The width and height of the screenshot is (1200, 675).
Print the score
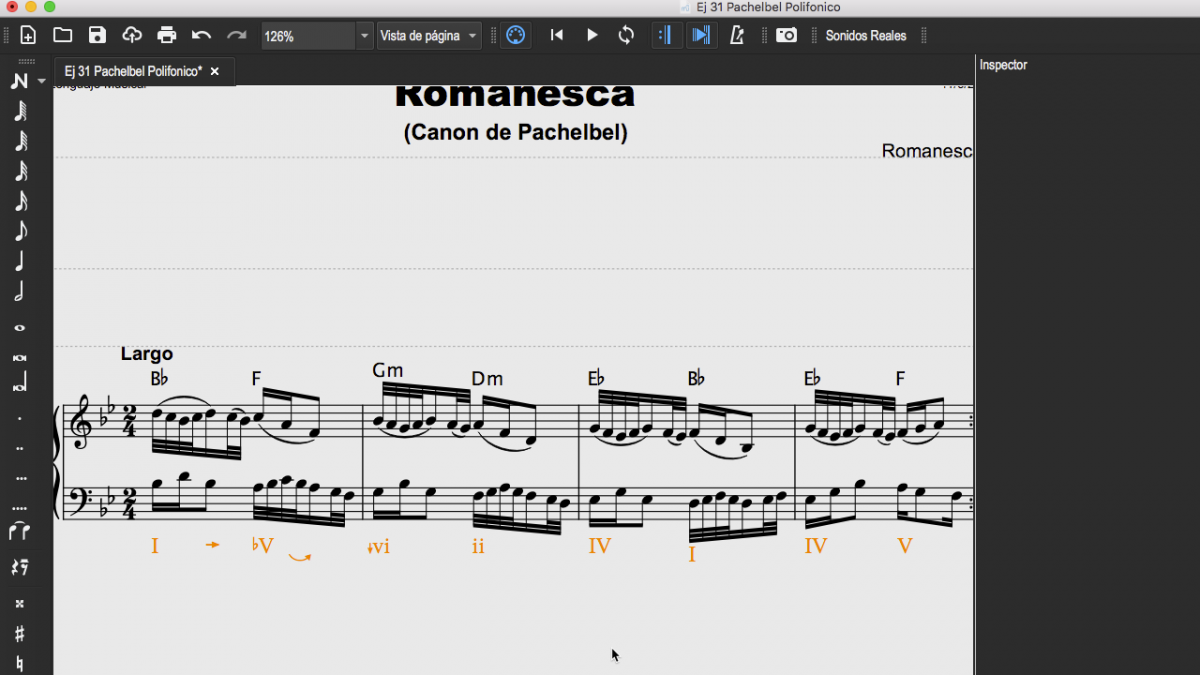[x=167, y=36]
